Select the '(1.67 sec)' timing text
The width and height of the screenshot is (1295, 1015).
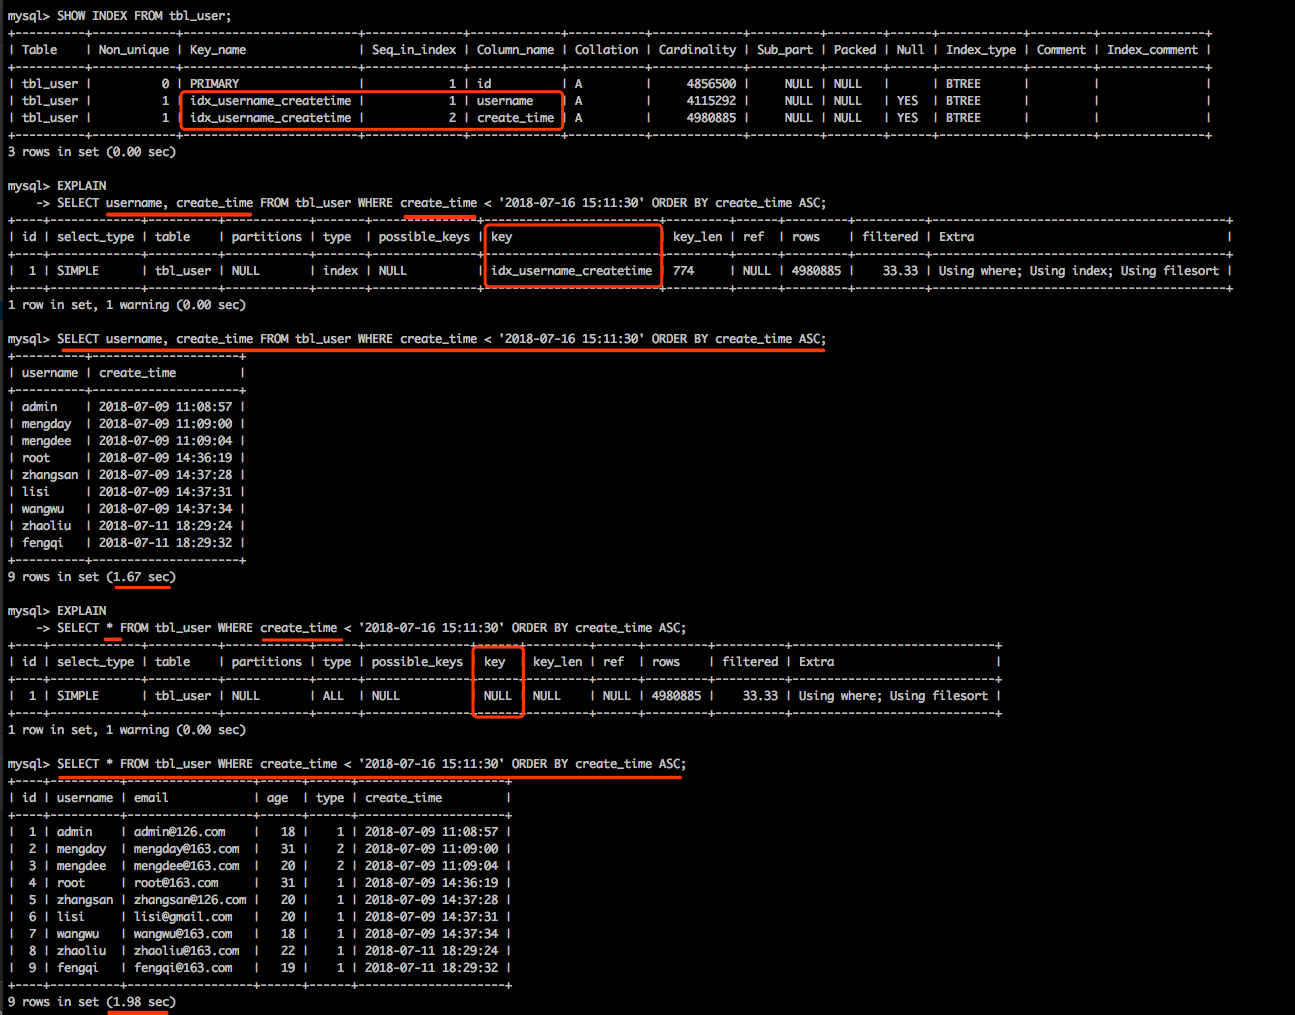click(141, 577)
